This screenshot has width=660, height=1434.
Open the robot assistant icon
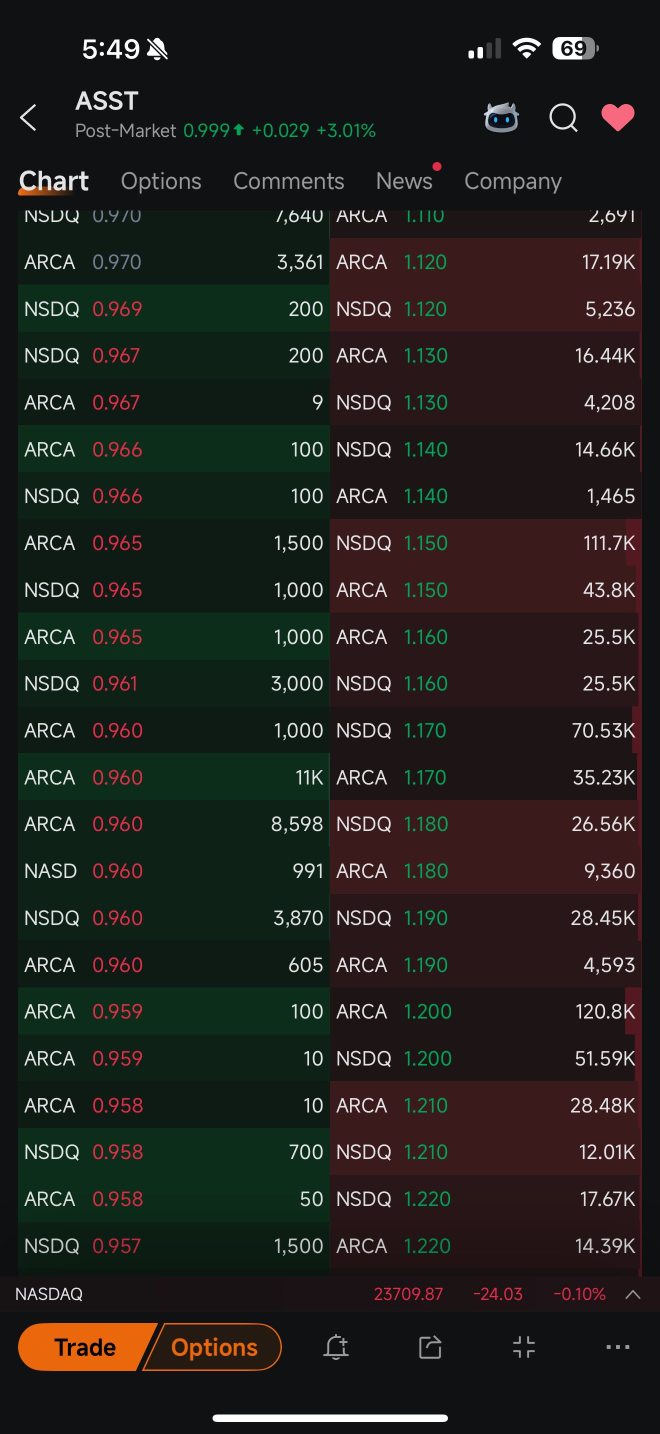tap(502, 118)
